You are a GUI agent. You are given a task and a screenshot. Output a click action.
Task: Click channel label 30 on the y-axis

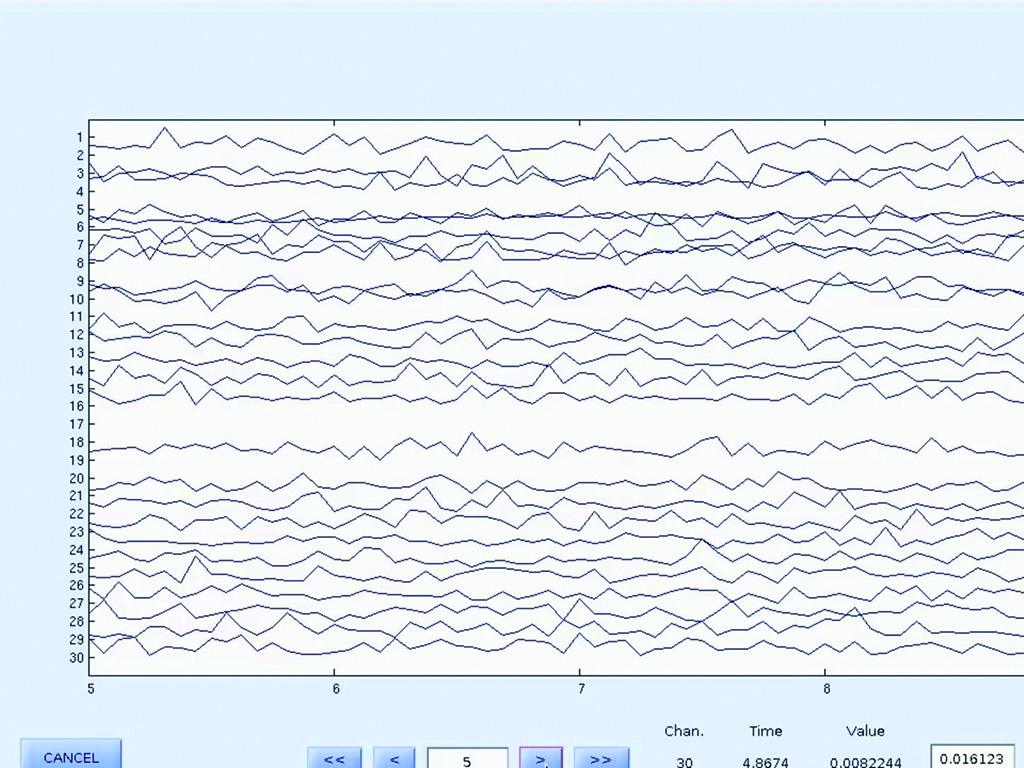point(76,657)
